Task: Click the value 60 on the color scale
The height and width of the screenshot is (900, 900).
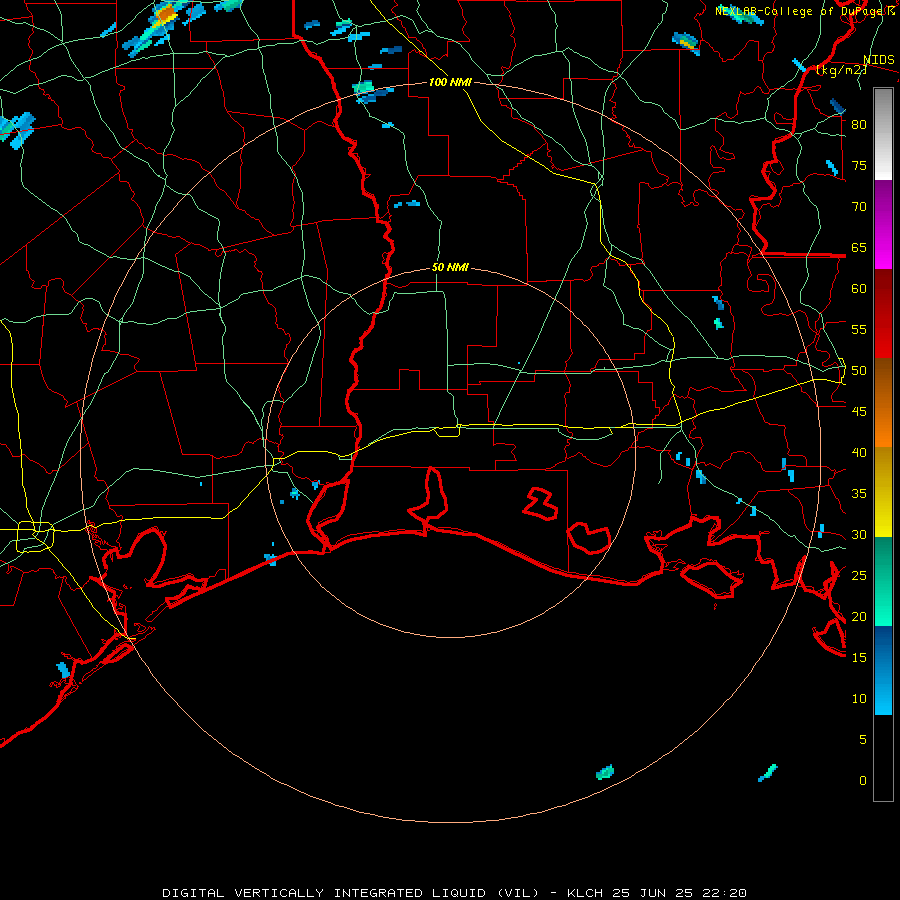Action: pyautogui.click(x=859, y=289)
